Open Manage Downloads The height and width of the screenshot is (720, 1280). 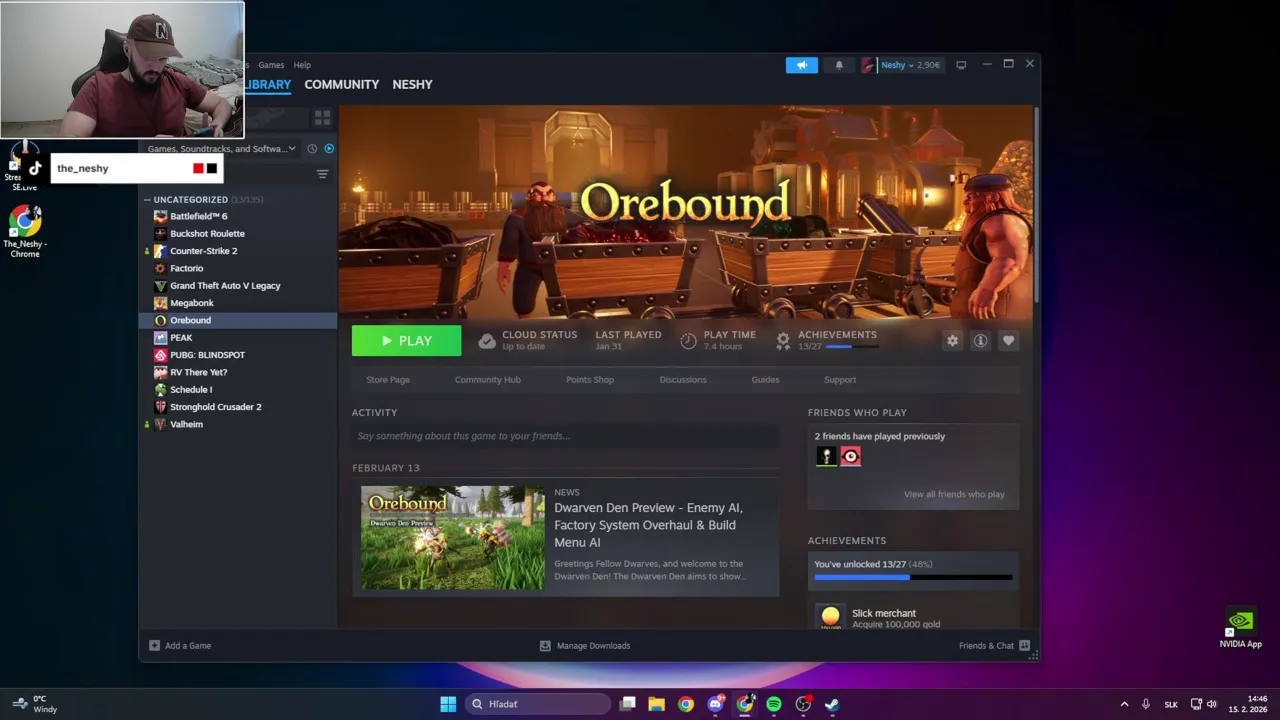coord(585,646)
